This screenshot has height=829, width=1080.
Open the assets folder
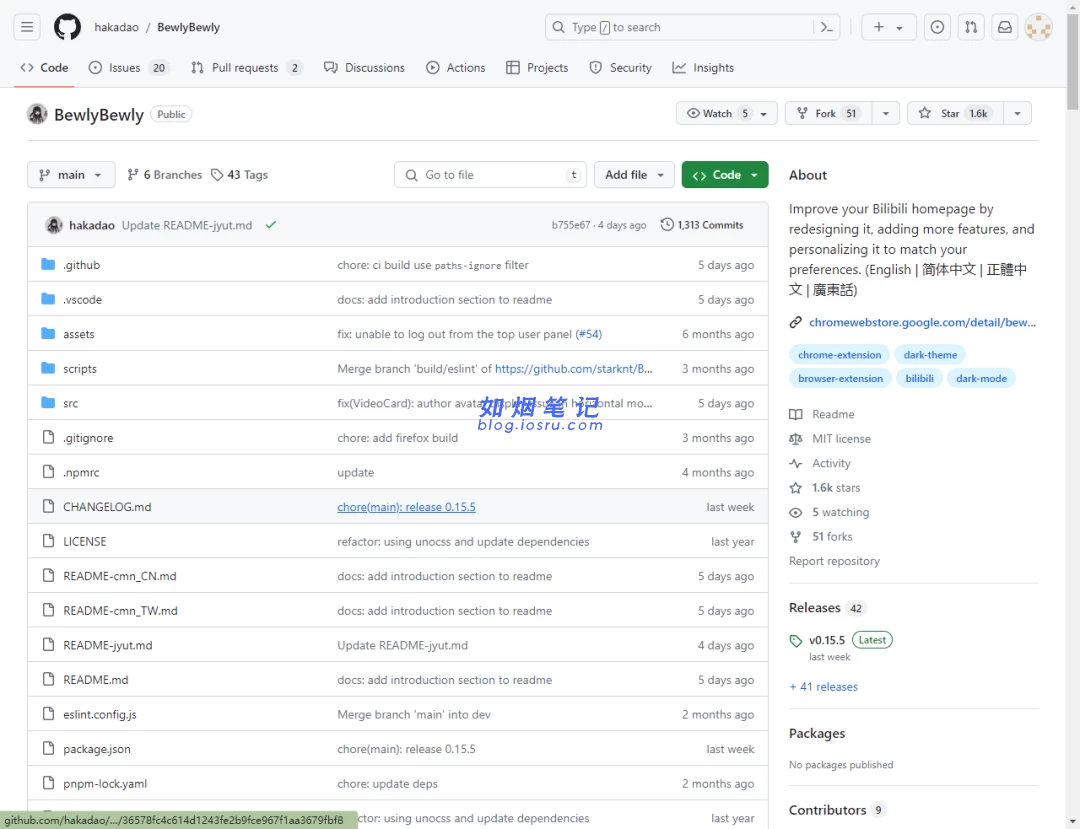[79, 334]
